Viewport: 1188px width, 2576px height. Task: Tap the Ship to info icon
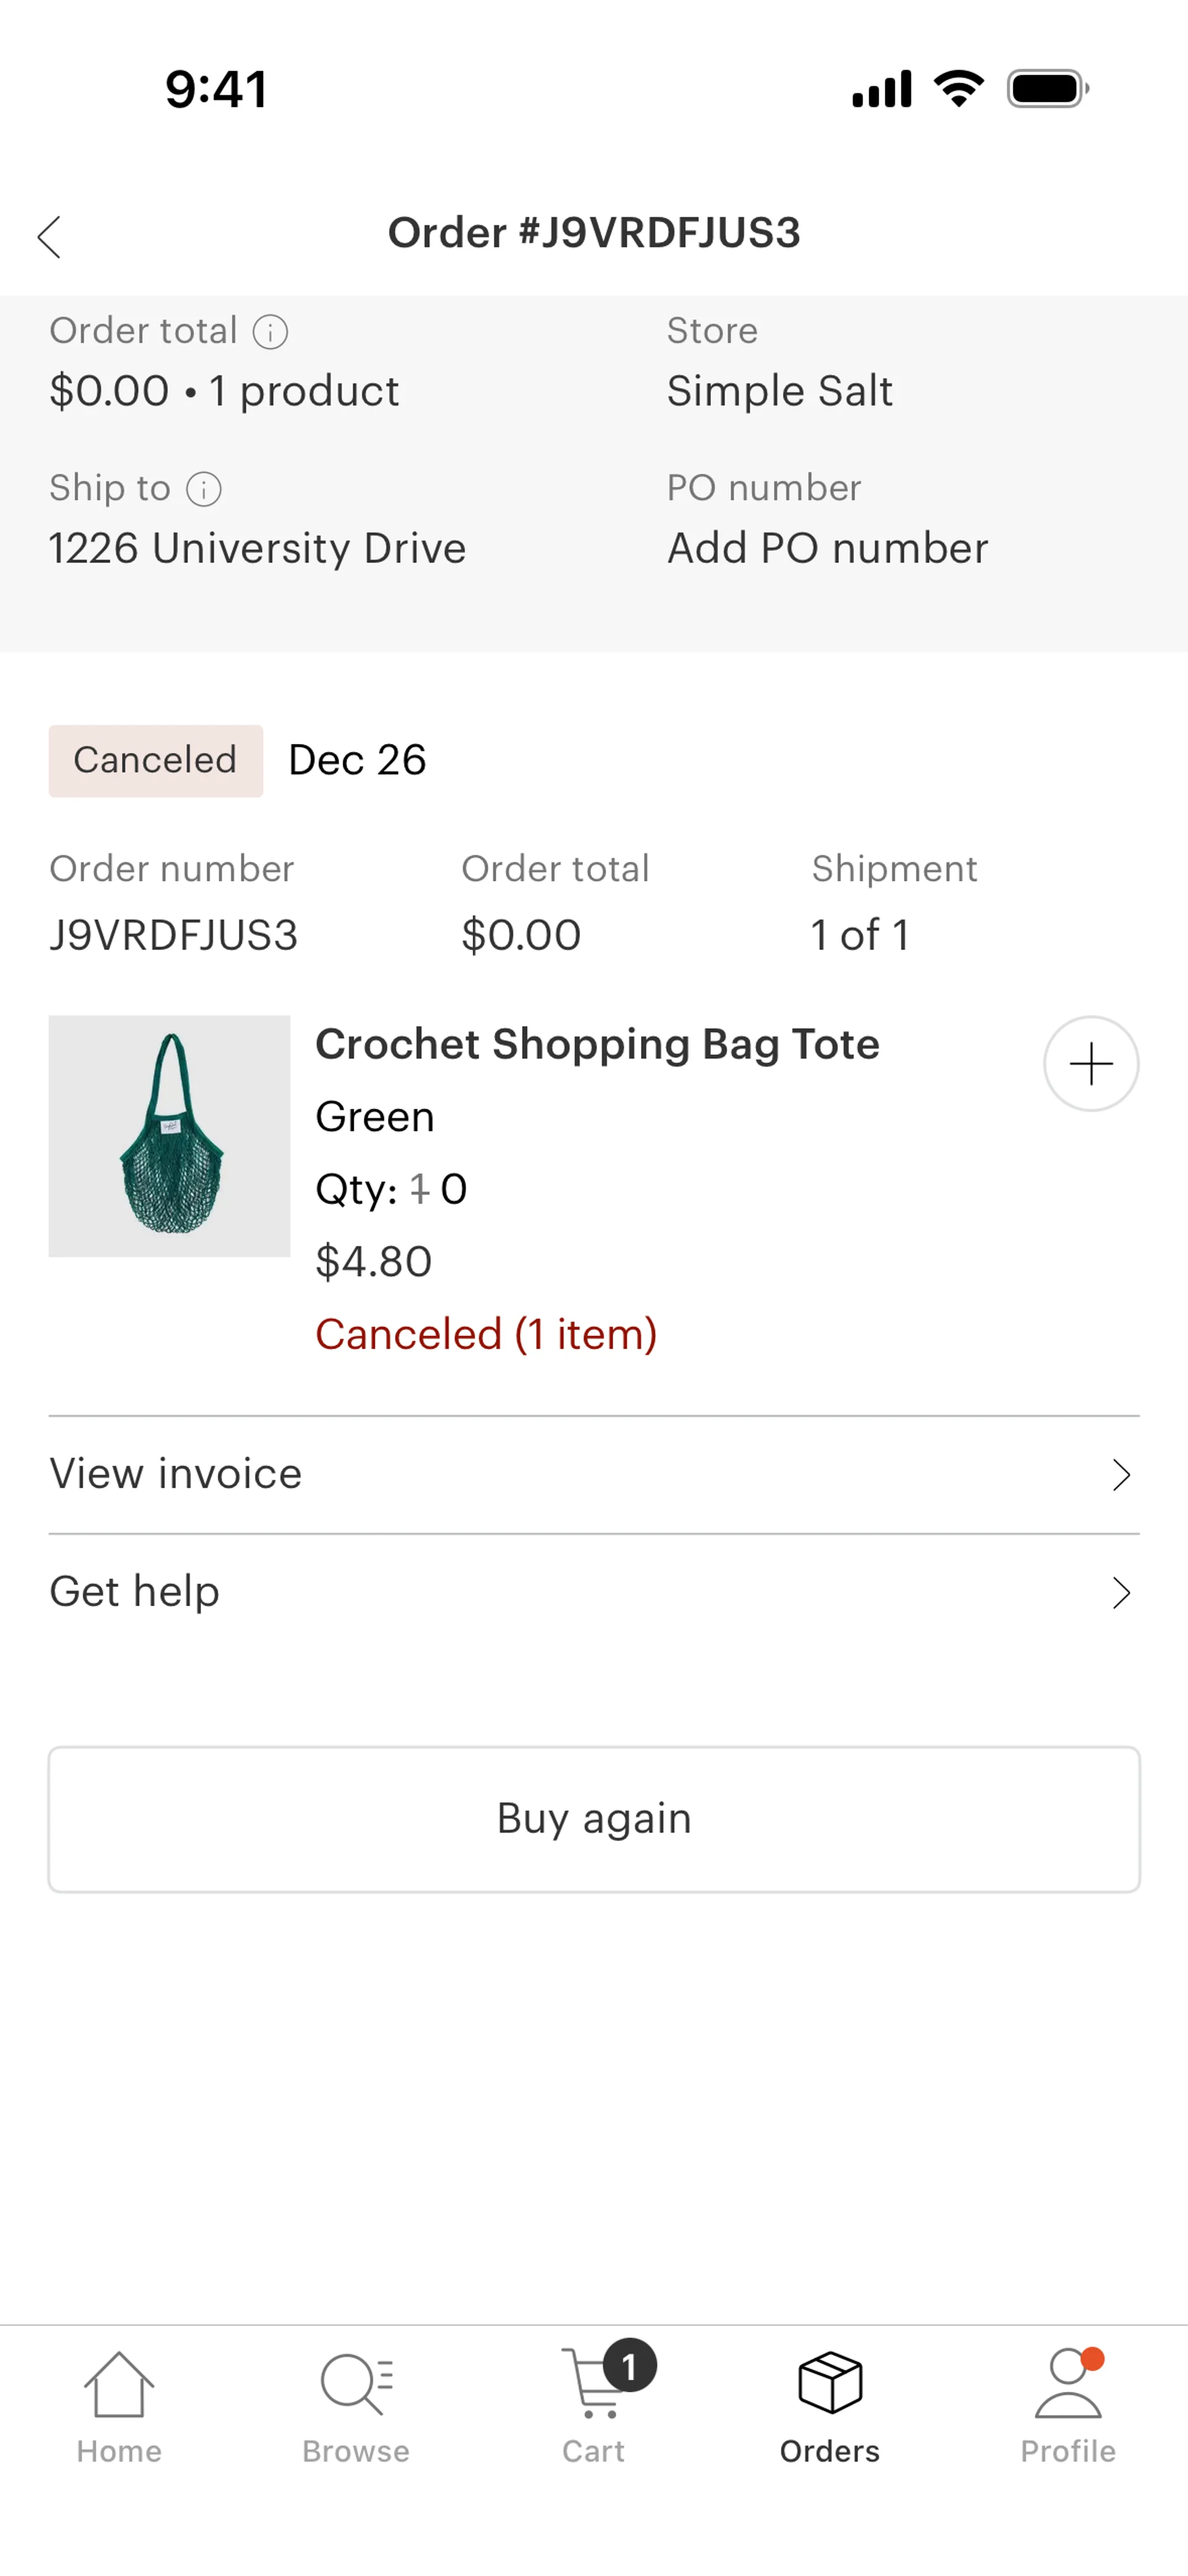click(x=204, y=489)
